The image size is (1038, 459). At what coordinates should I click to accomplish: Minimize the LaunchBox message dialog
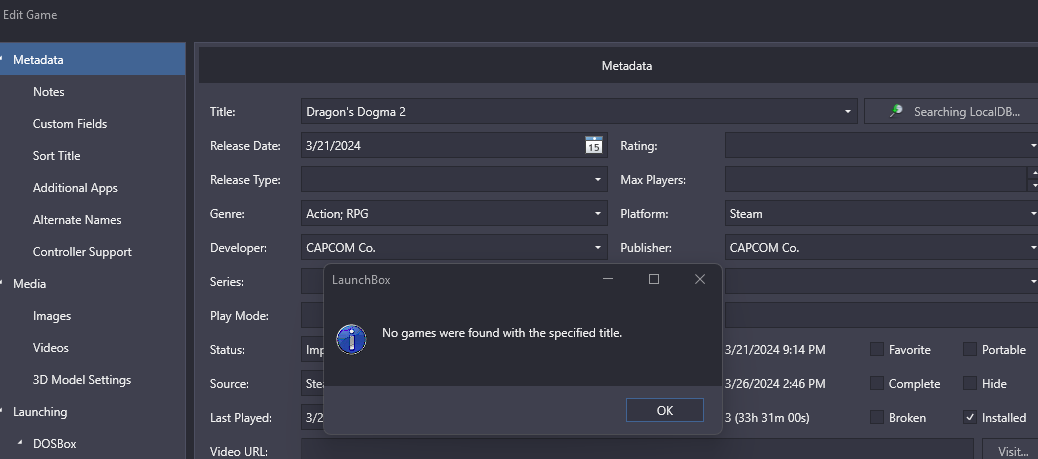(x=608, y=280)
